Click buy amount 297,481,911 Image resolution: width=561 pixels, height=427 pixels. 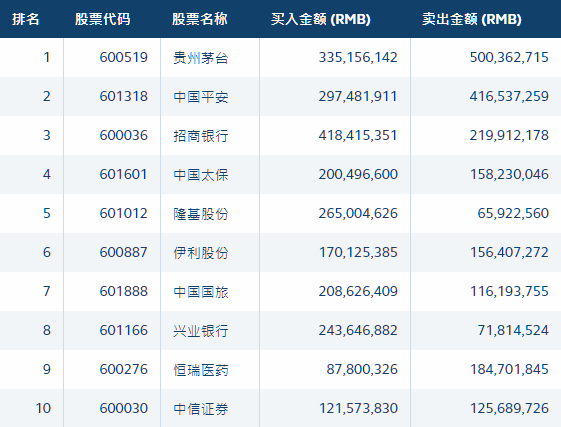coord(358,96)
